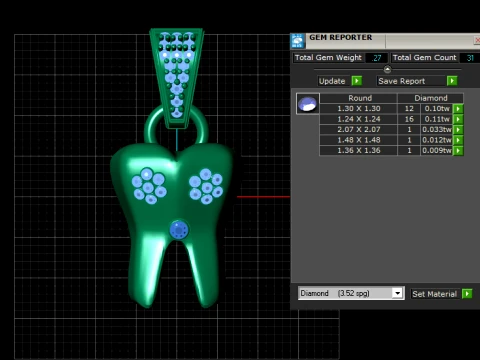Click the Set Material label
The height and width of the screenshot is (360, 480).
click(434, 294)
